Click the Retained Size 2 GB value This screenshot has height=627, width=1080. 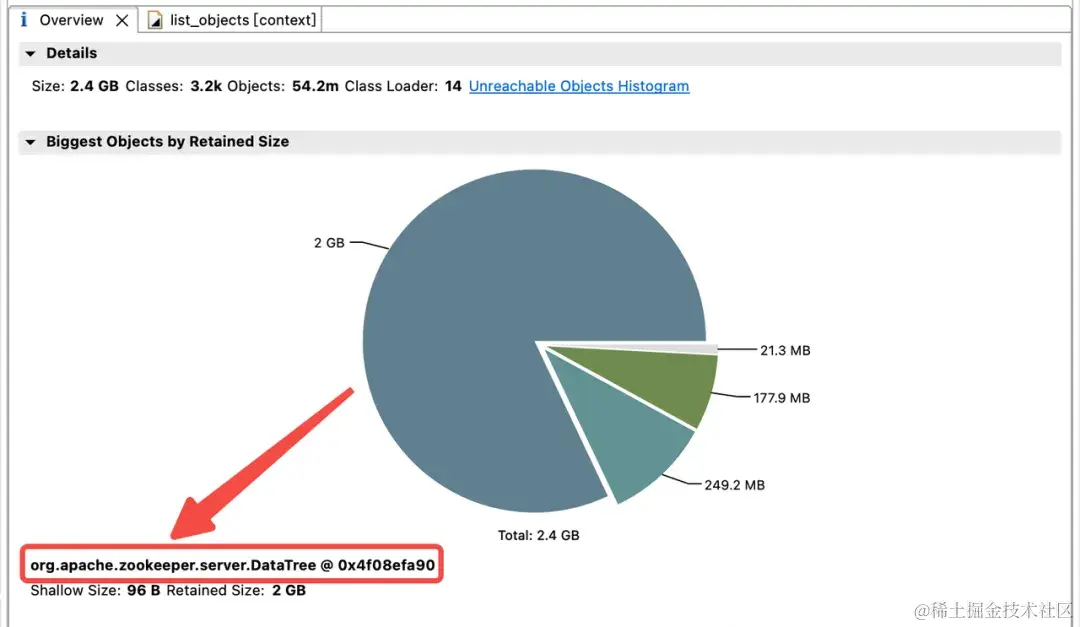click(289, 590)
